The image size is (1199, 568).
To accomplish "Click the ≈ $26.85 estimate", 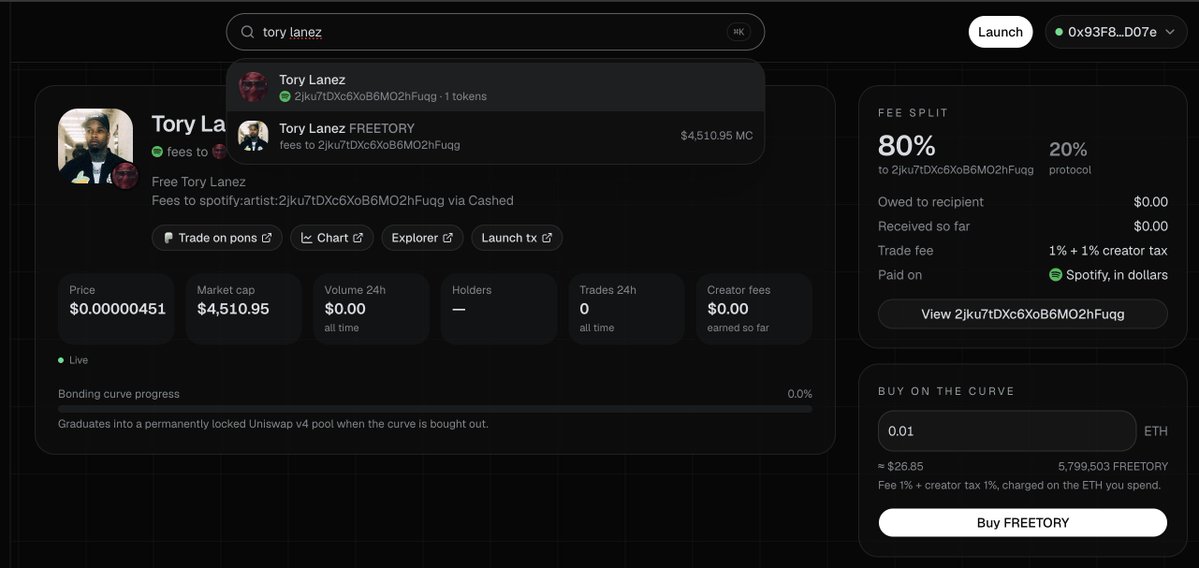I will tap(901, 466).
